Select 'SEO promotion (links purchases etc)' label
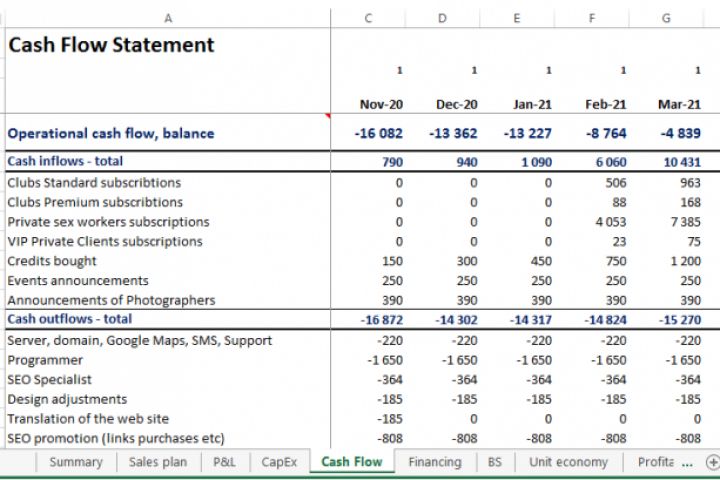The image size is (720, 480). [x=116, y=439]
